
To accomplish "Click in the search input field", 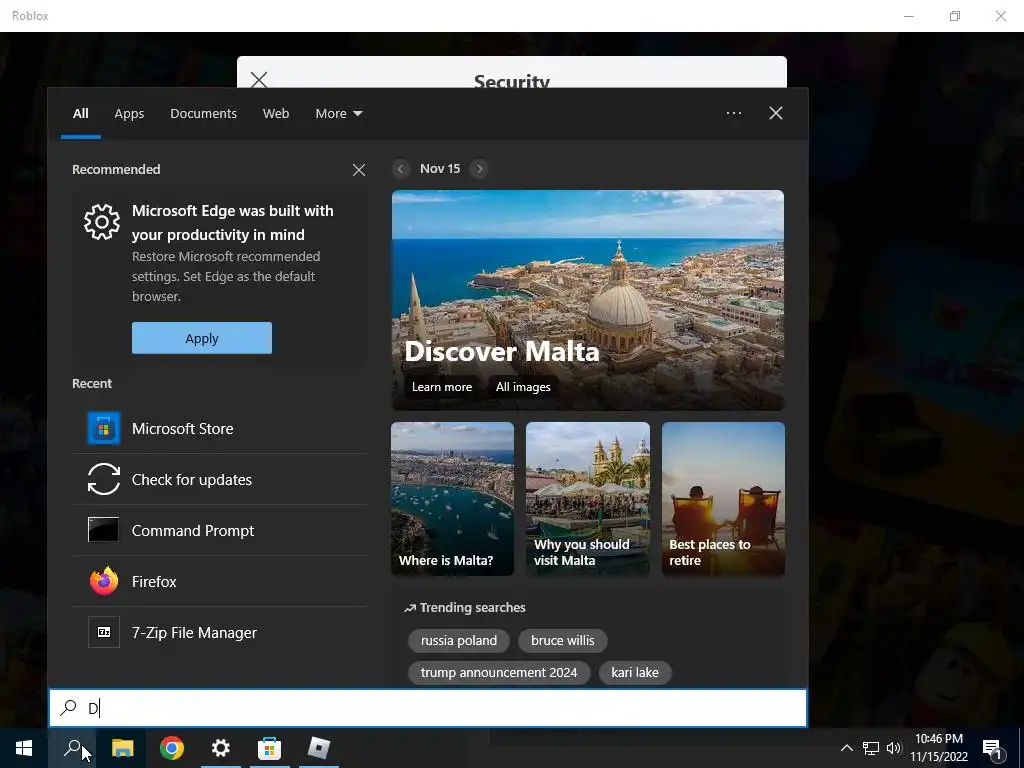I will (x=428, y=708).
